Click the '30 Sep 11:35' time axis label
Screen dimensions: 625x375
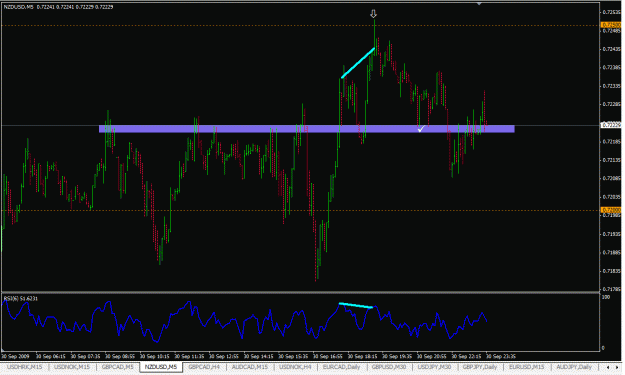tap(189, 357)
